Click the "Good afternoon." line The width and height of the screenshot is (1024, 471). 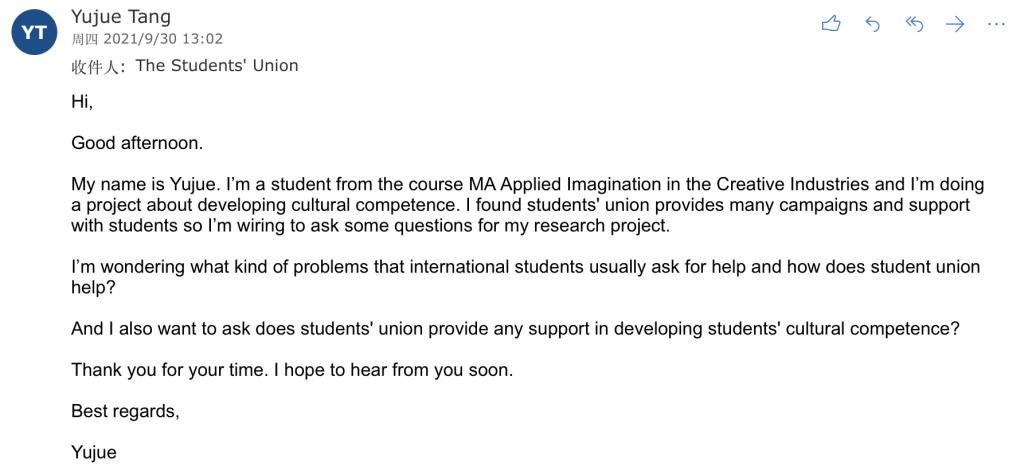click(137, 143)
